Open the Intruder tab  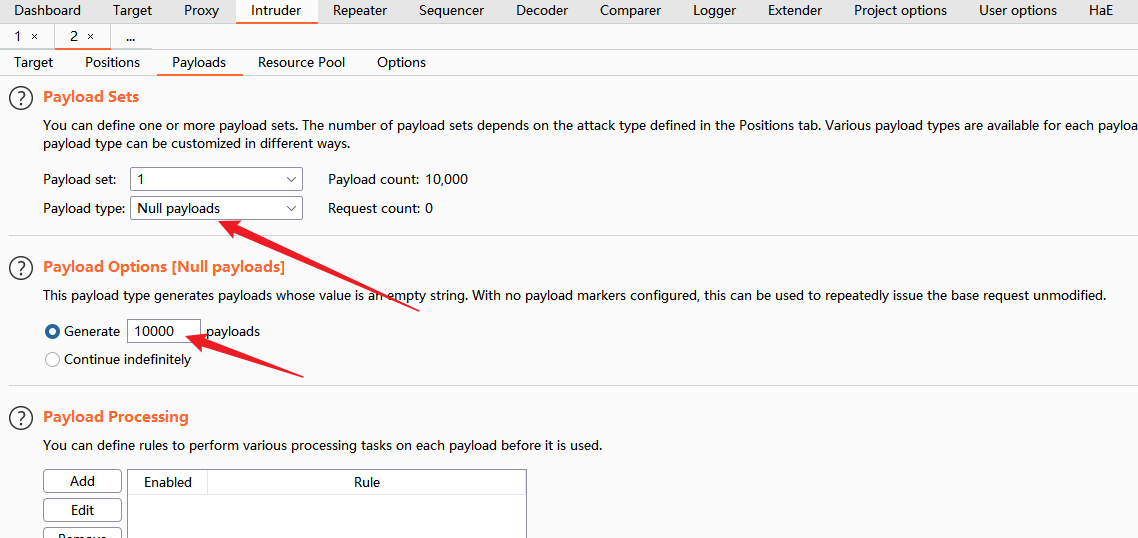tap(276, 11)
